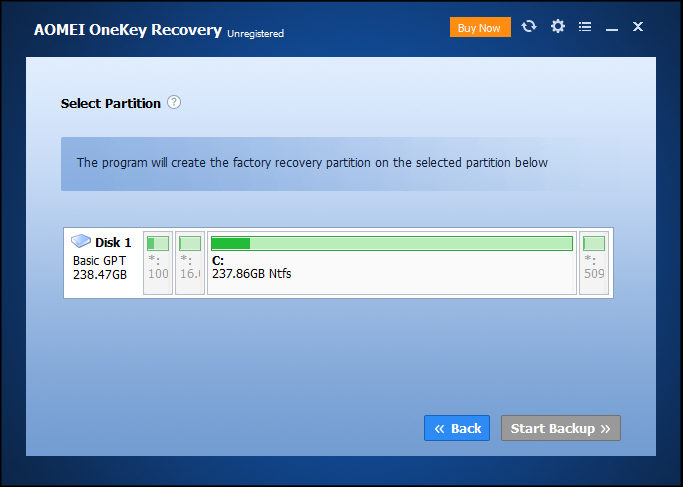This screenshot has width=683, height=487.
Task: Click the orange Buy Now button
Action: [480, 27]
